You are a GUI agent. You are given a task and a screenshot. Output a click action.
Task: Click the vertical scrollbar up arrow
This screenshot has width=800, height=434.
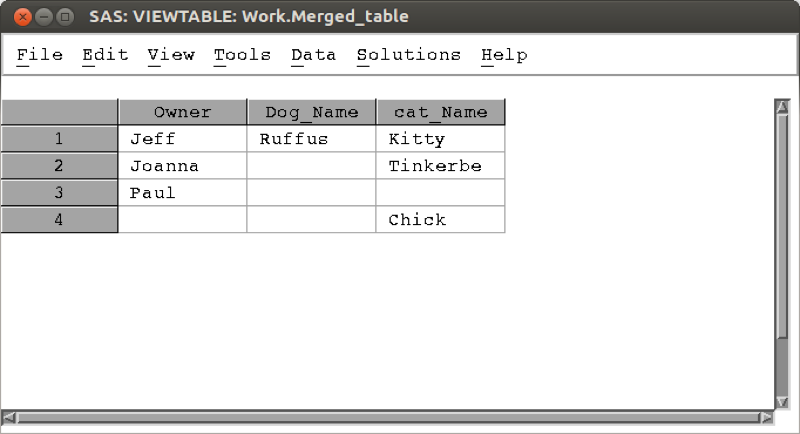[x=782, y=106]
